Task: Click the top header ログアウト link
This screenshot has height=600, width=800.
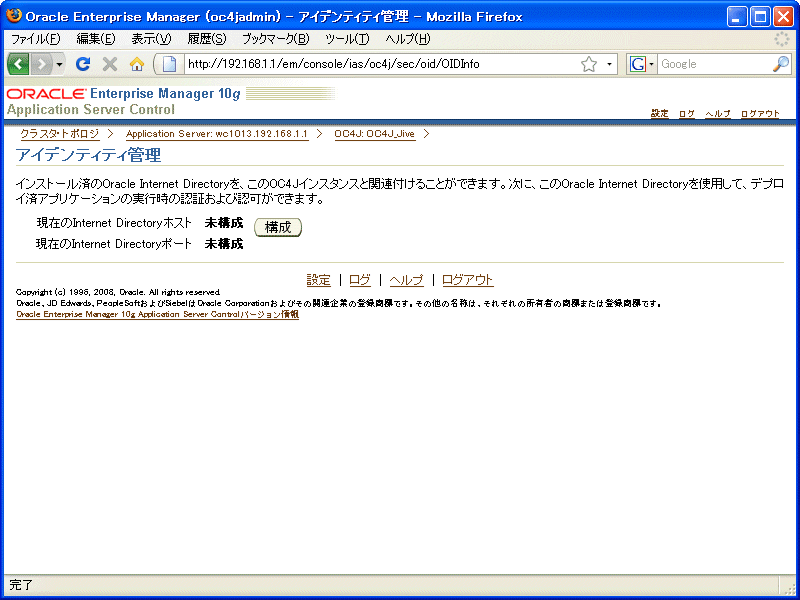Action: [760, 113]
